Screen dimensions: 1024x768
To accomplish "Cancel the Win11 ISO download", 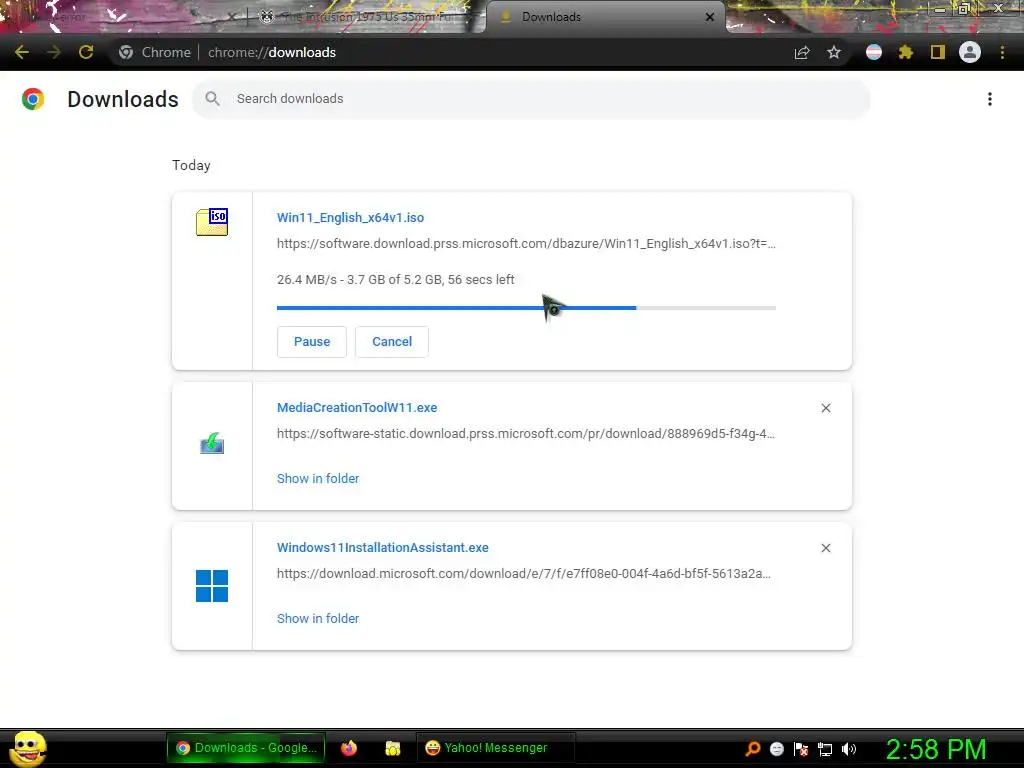I will pyautogui.click(x=392, y=342).
